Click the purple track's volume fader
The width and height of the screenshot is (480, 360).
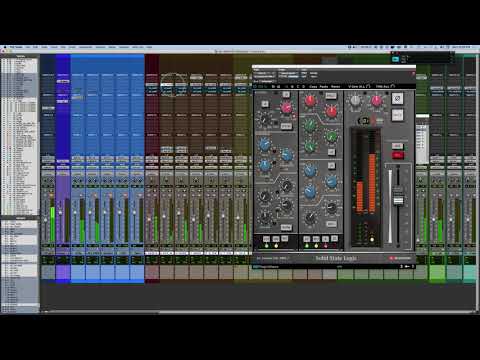coord(60,213)
